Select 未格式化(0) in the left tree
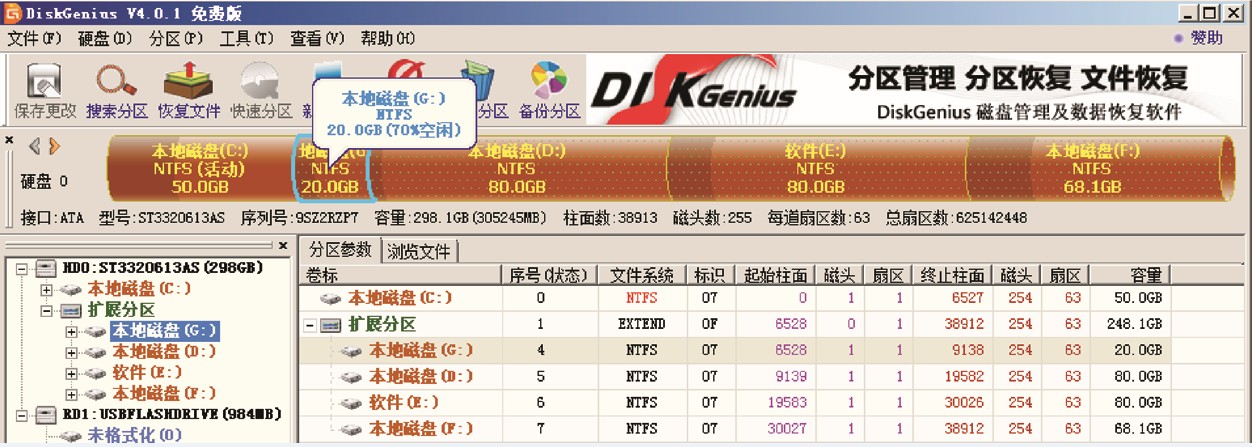The image size is (1252, 447). coord(135,435)
